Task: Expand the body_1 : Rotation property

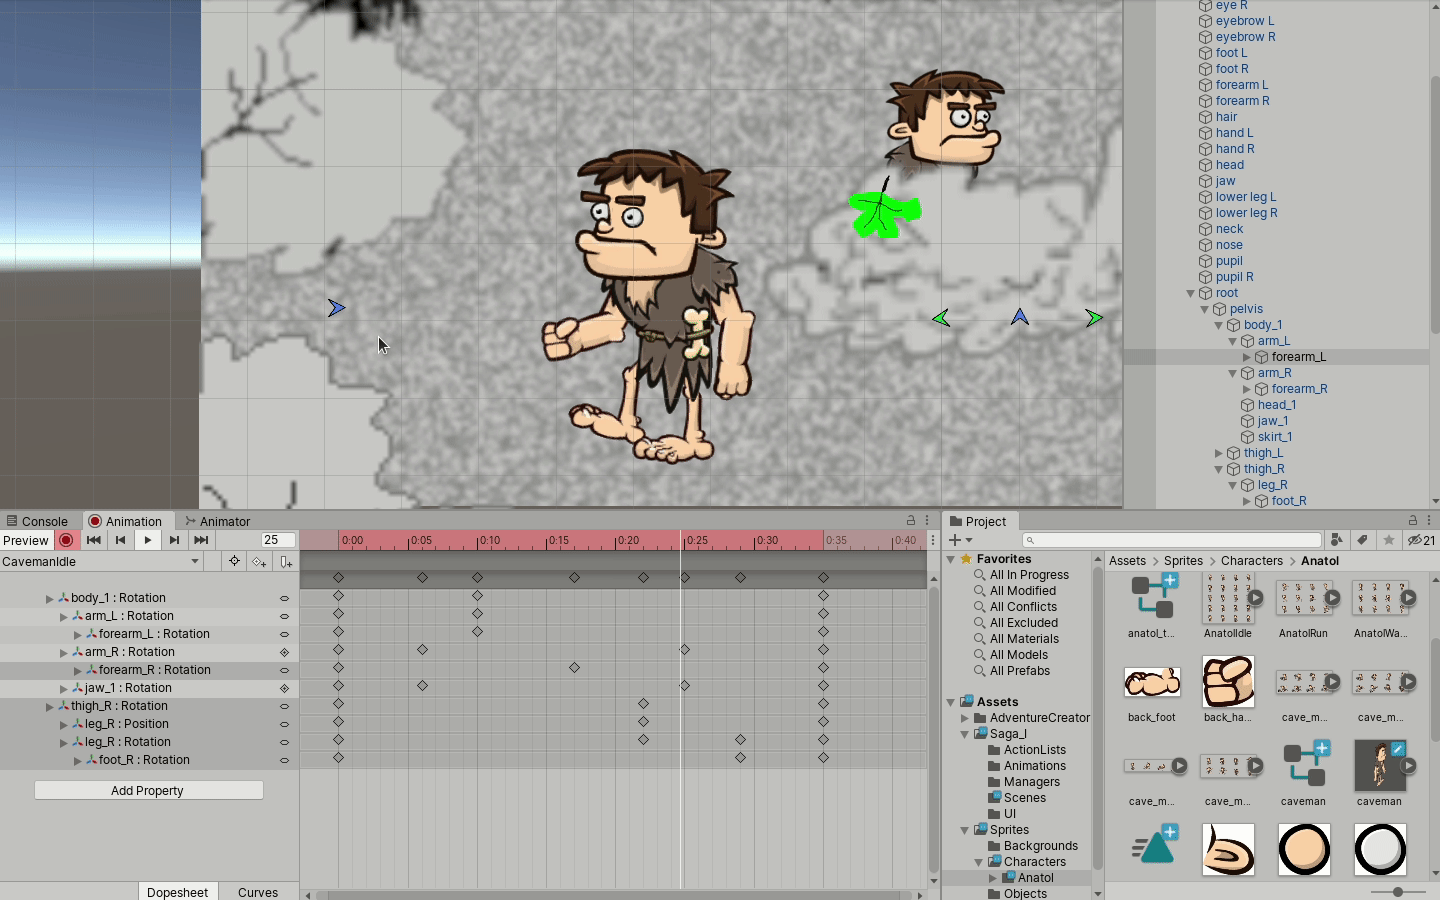Action: click(x=49, y=598)
